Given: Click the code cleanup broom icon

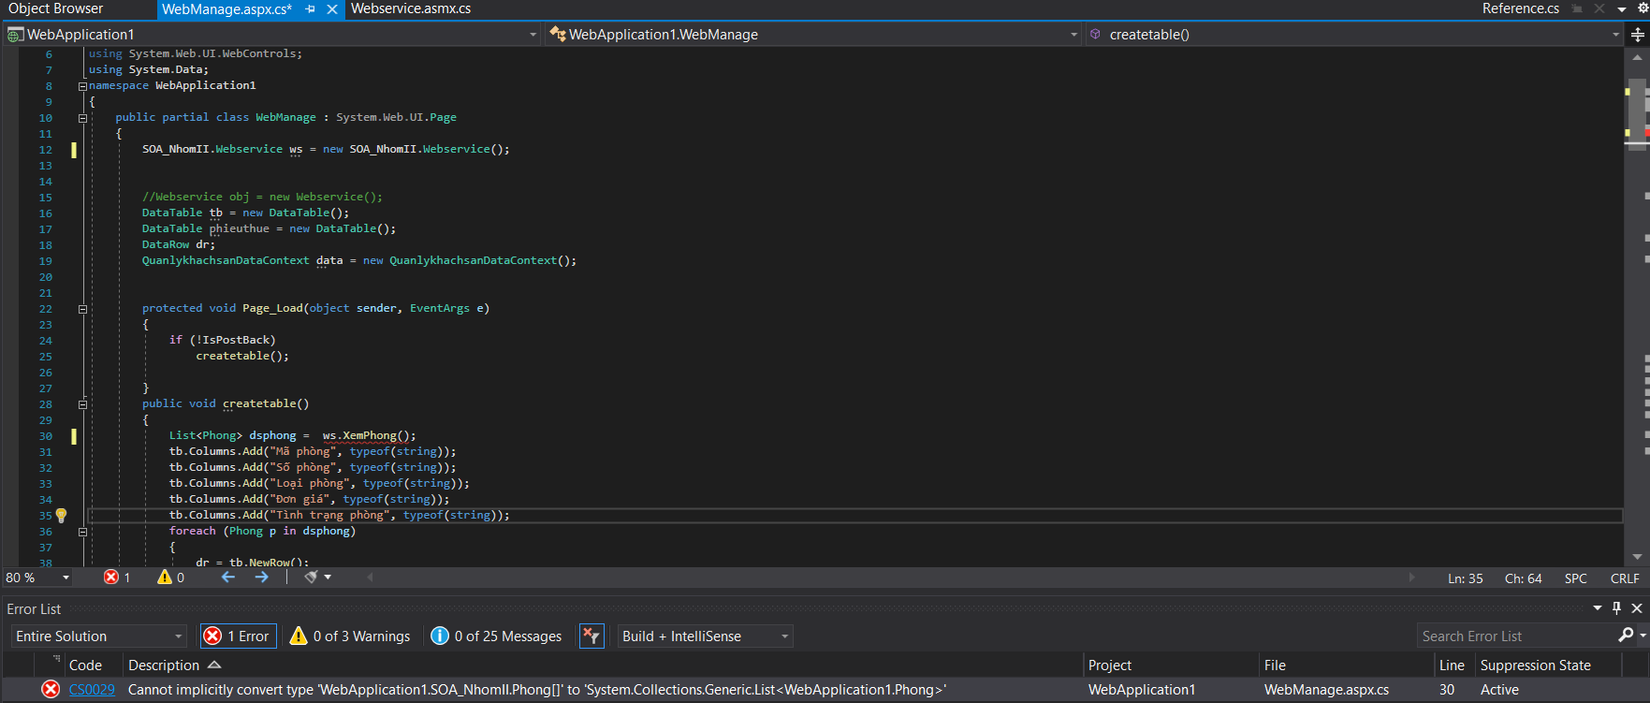Looking at the screenshot, I should coord(311,577).
